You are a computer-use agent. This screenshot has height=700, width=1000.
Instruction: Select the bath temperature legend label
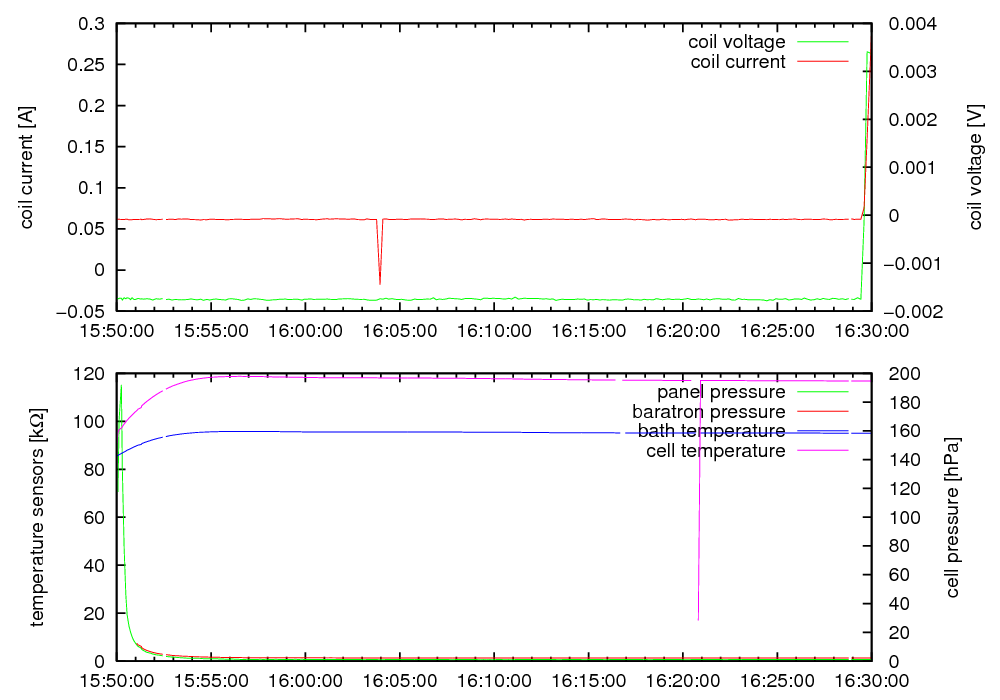click(711, 431)
